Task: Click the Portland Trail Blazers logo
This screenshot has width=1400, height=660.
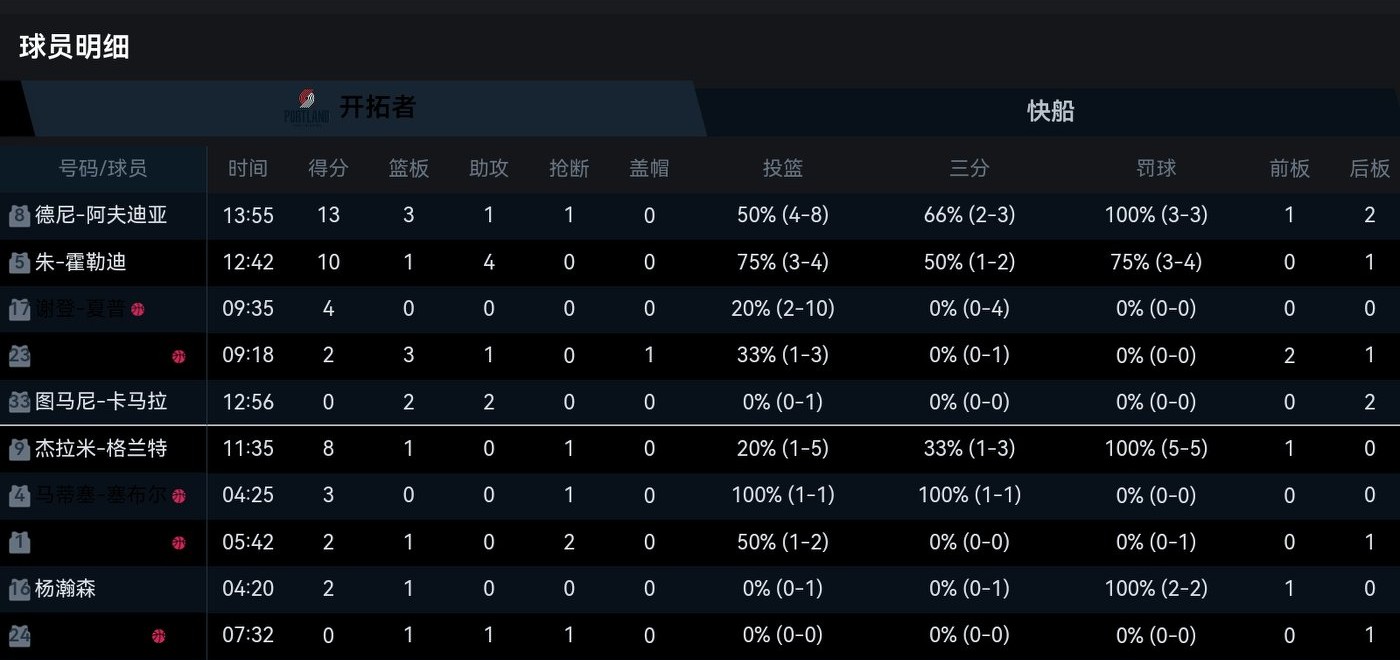Action: (x=306, y=107)
